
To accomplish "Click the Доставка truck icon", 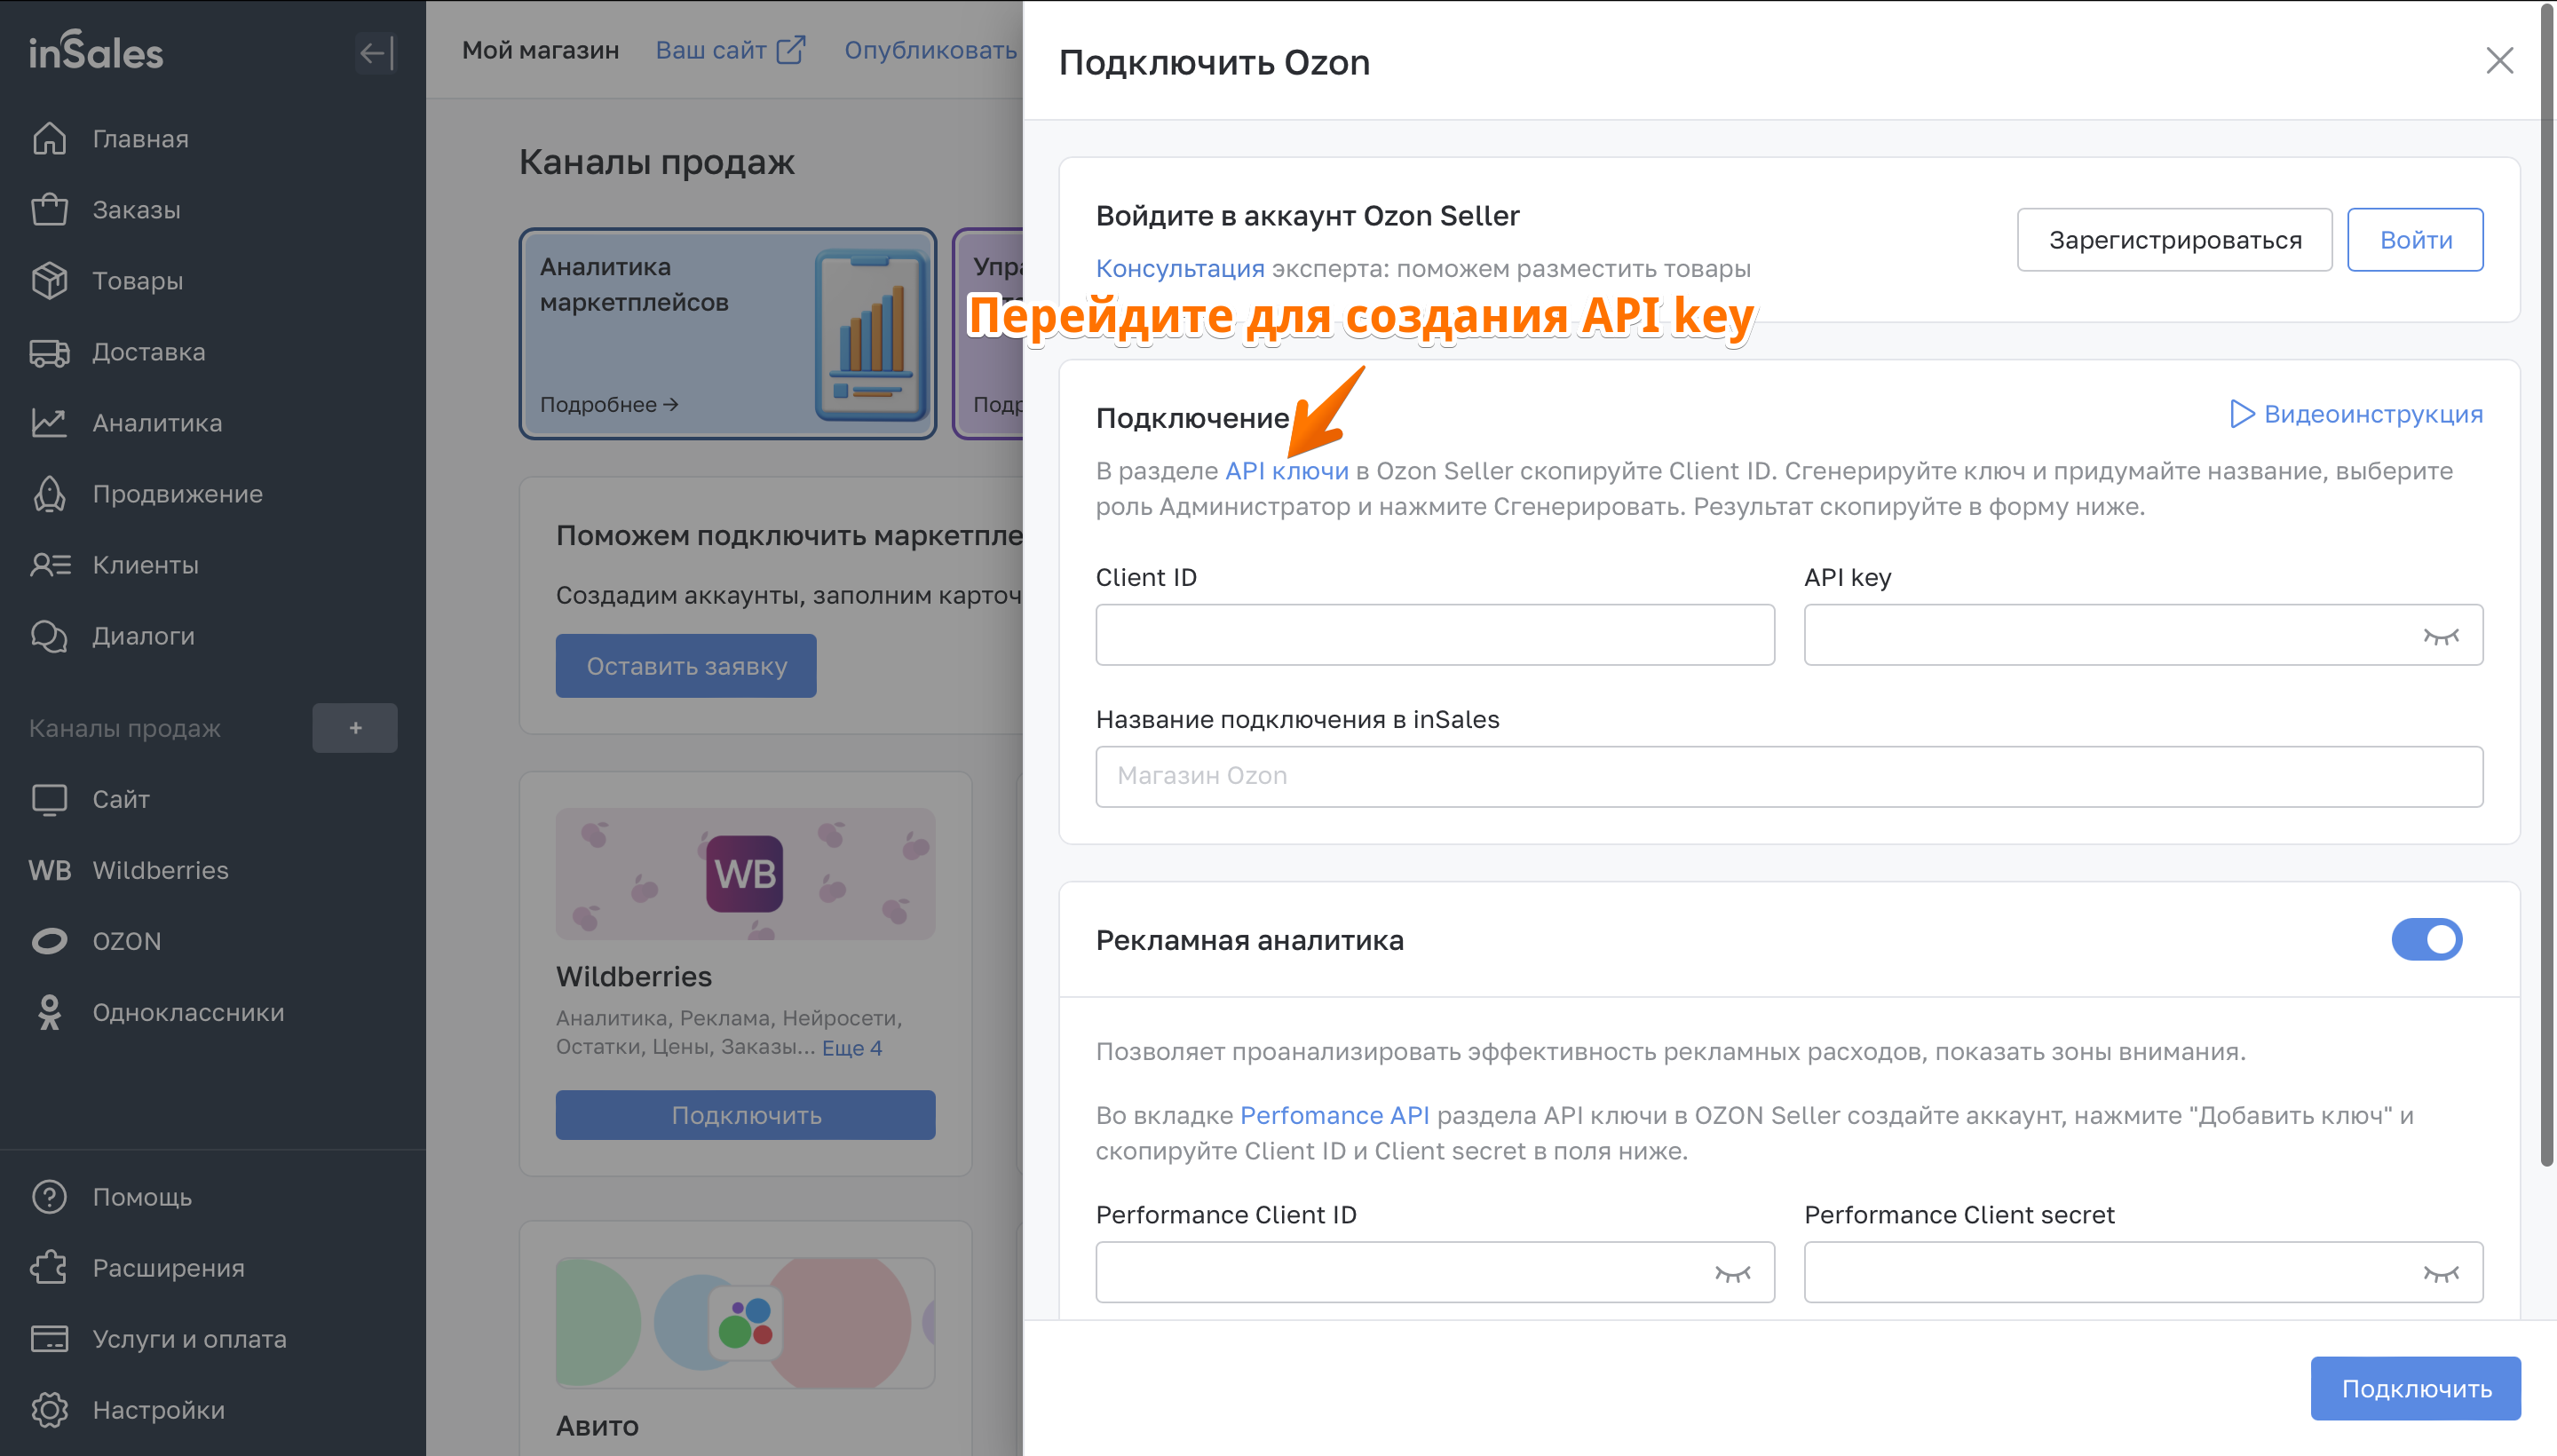I will coord(49,352).
